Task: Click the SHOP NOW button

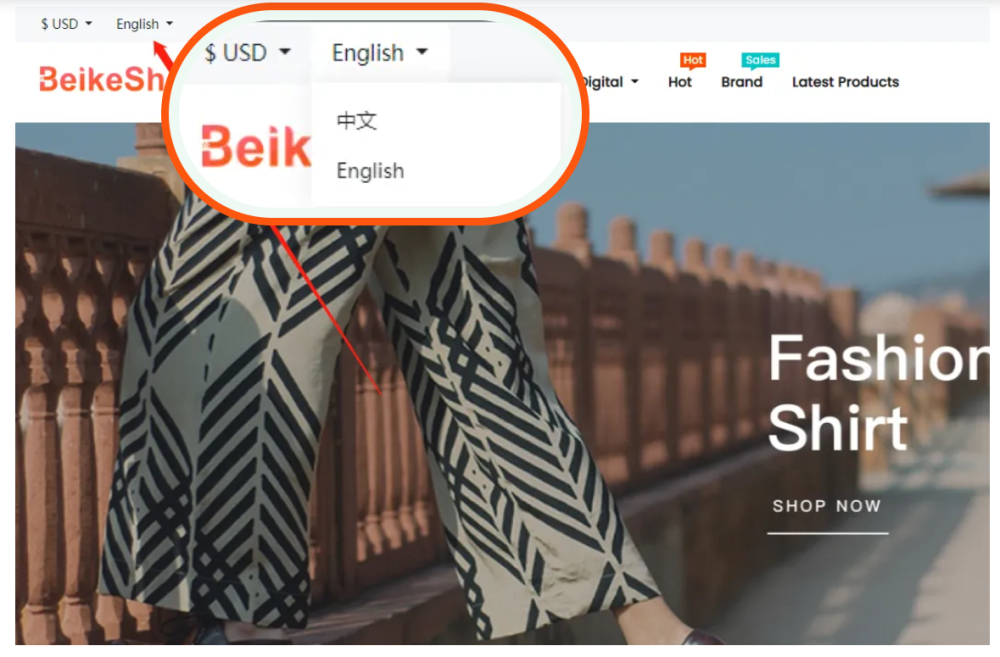Action: (x=827, y=506)
